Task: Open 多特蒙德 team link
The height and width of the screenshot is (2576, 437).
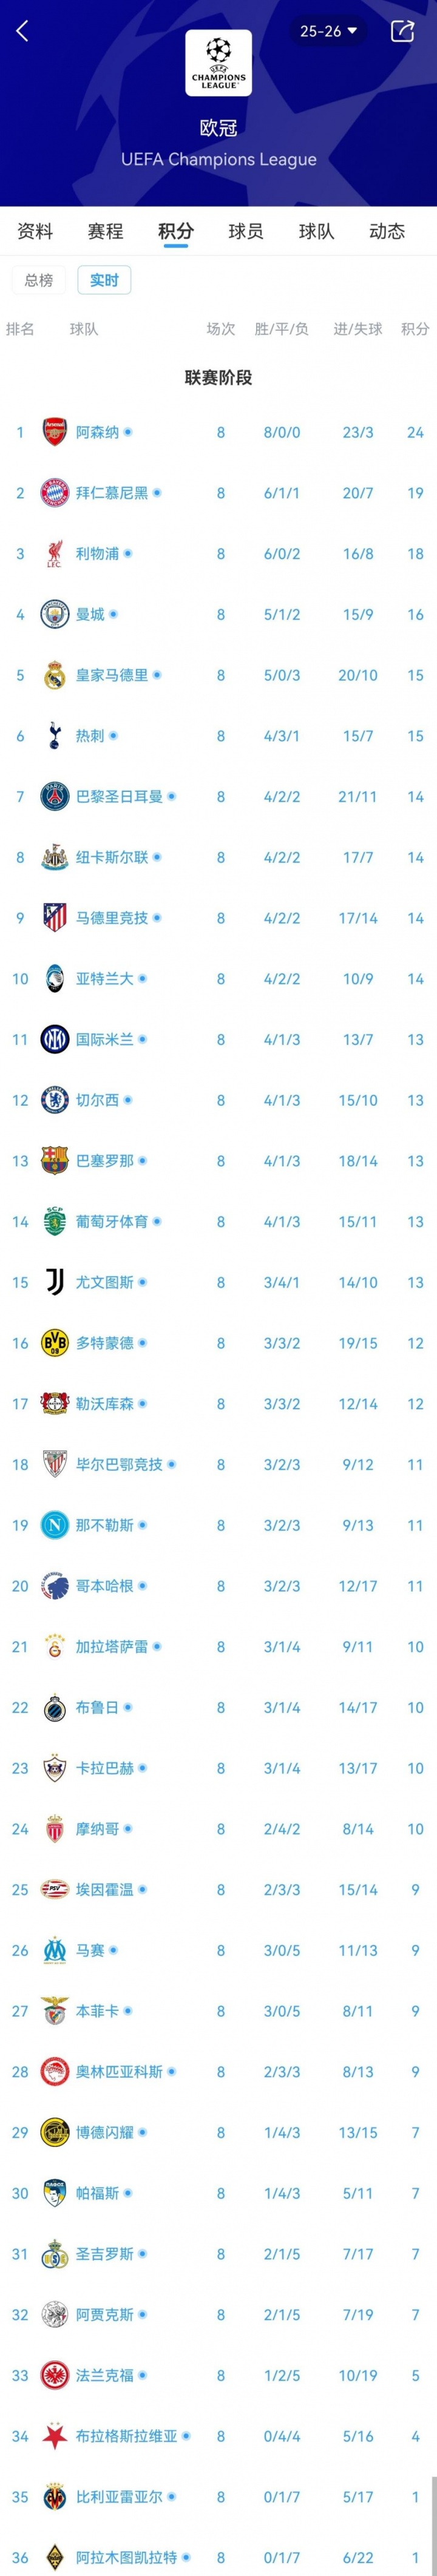Action: [104, 1343]
